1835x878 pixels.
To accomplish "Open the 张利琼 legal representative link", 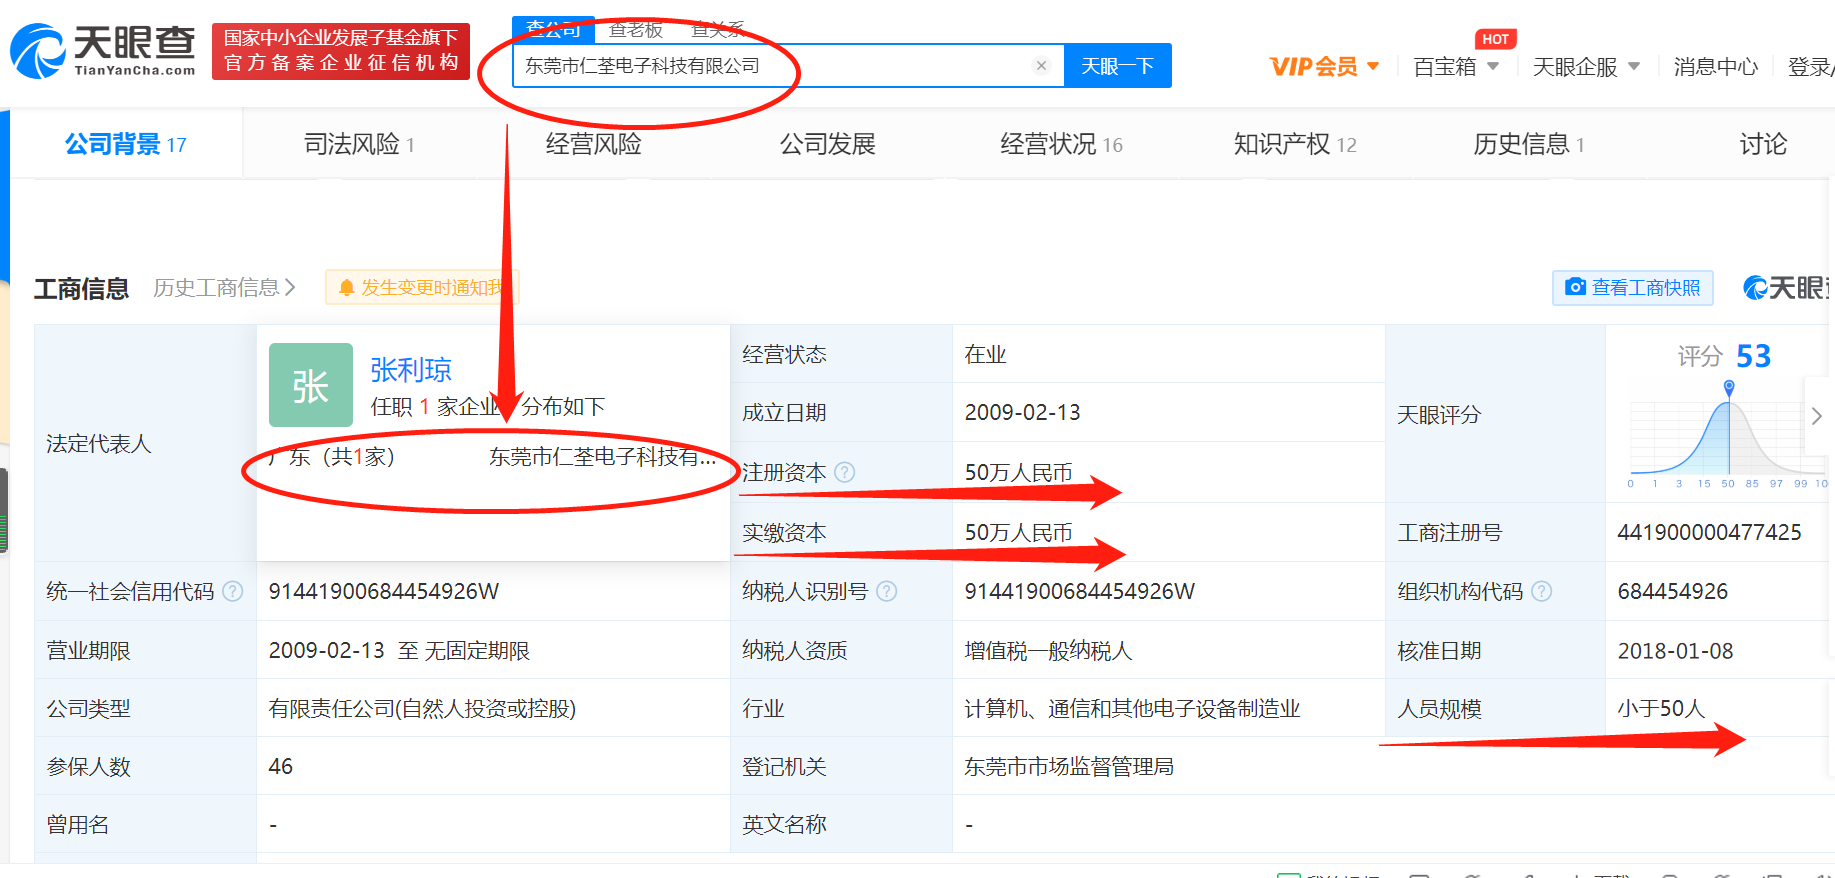I will 411,370.
